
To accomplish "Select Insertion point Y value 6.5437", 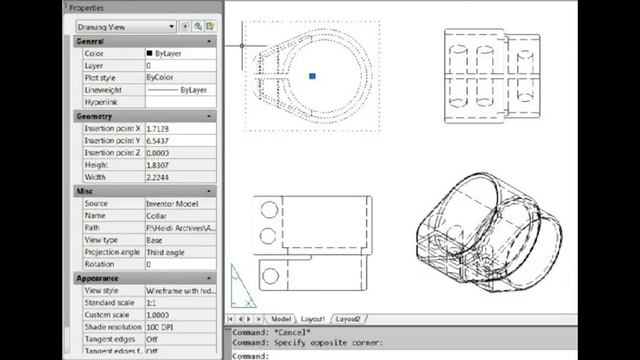I will (181, 141).
